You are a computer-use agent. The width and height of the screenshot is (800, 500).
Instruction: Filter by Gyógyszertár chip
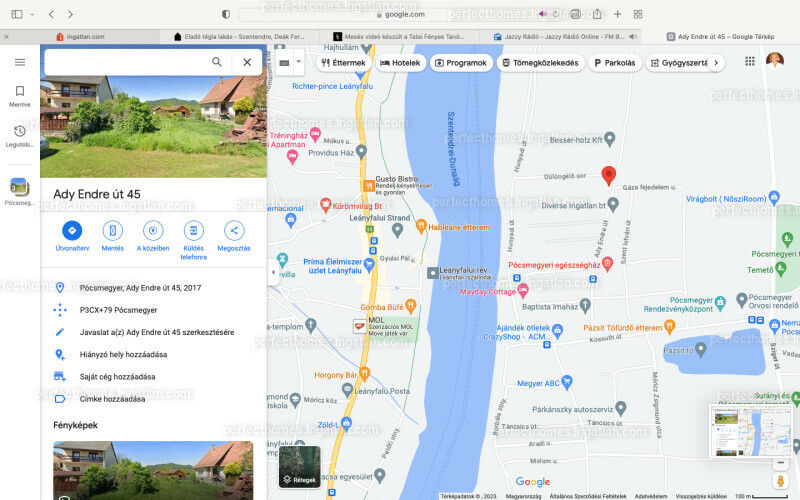(678, 63)
